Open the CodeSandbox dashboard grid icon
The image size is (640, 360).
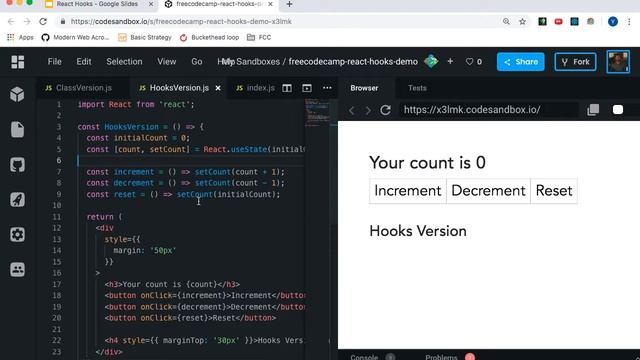point(18,62)
